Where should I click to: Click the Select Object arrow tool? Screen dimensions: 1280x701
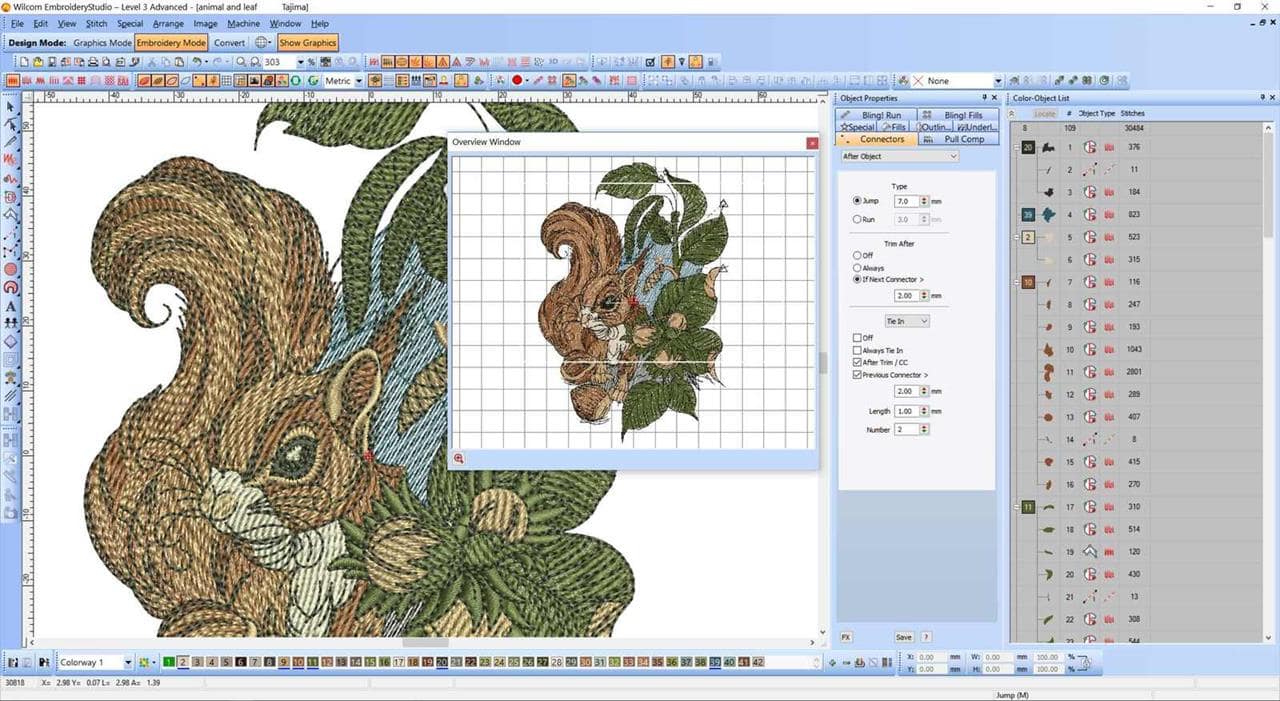coord(11,106)
